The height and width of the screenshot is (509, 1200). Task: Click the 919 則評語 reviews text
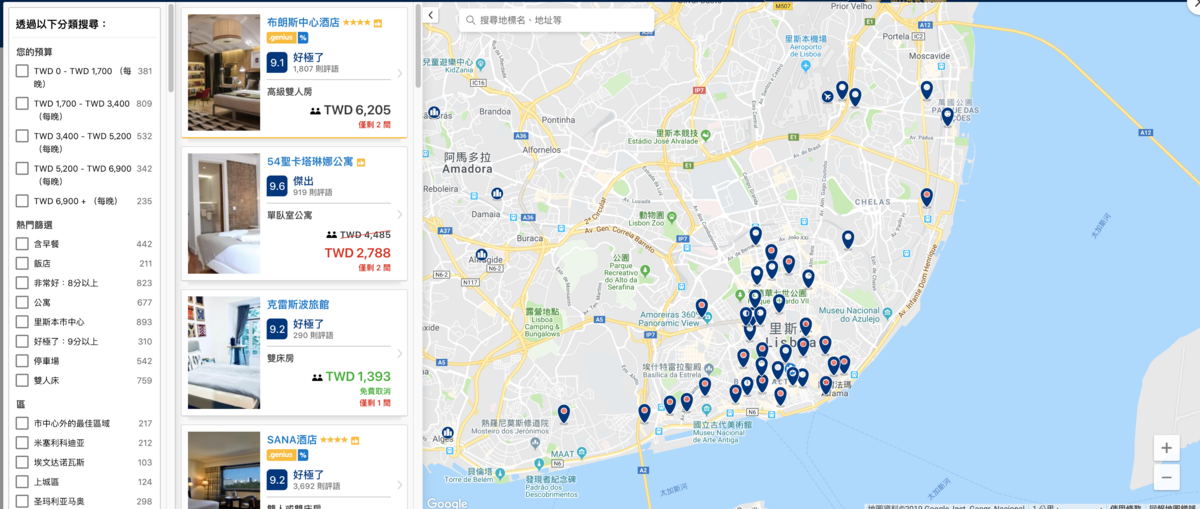(x=312, y=192)
